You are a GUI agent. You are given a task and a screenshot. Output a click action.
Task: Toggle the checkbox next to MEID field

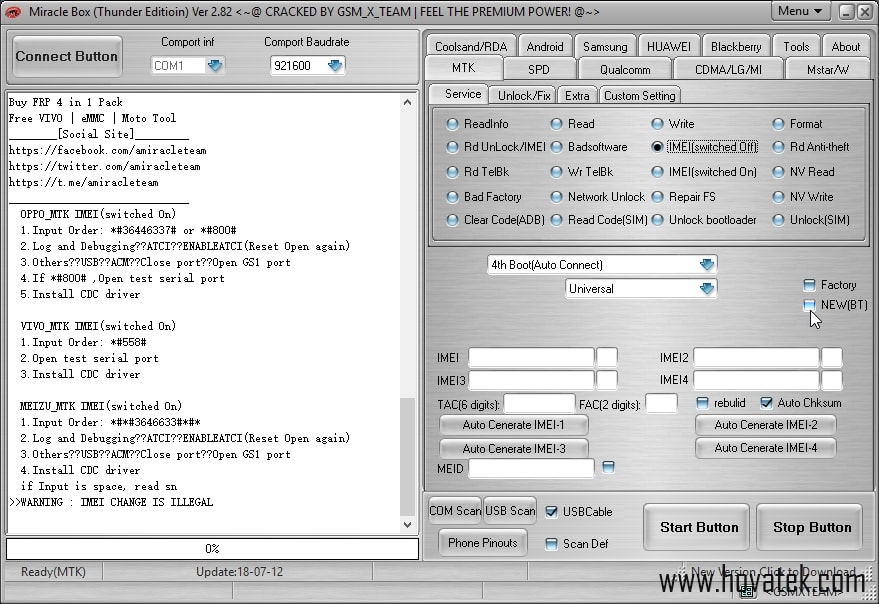pyautogui.click(x=608, y=467)
